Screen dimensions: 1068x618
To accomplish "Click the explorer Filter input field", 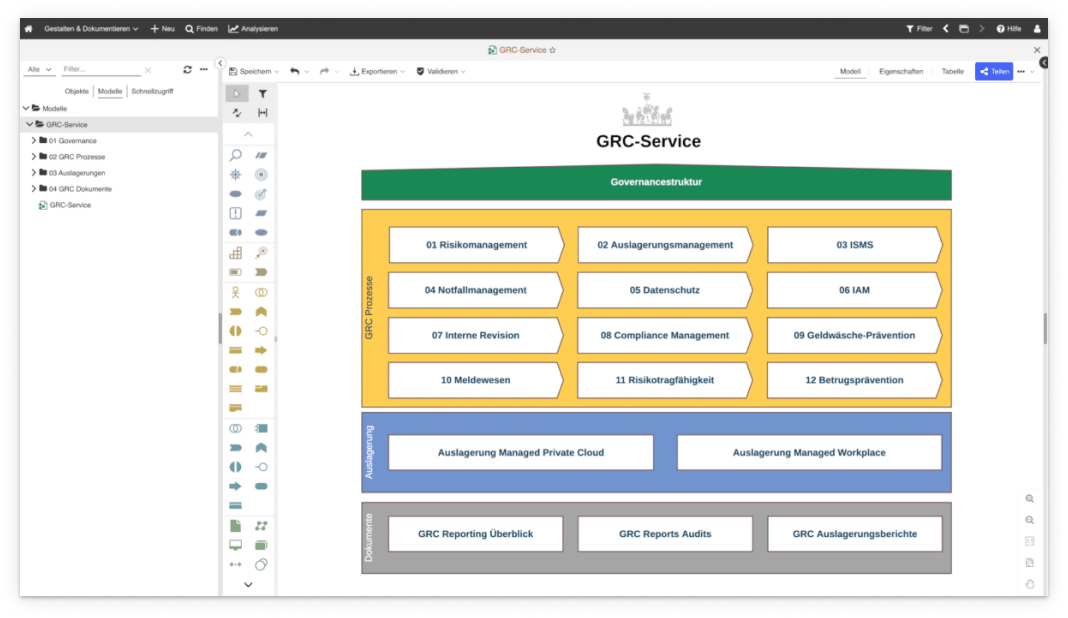I will point(101,69).
